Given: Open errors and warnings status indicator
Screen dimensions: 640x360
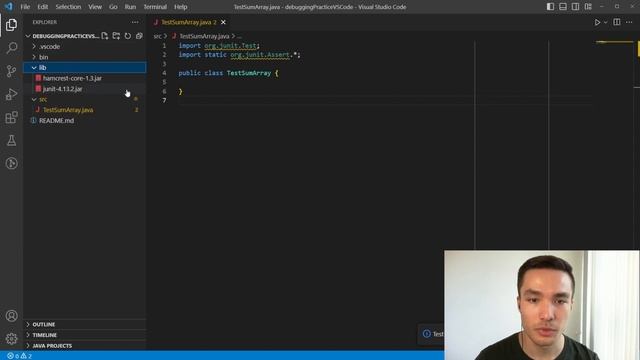Looking at the screenshot, I should pyautogui.click(x=19, y=356).
